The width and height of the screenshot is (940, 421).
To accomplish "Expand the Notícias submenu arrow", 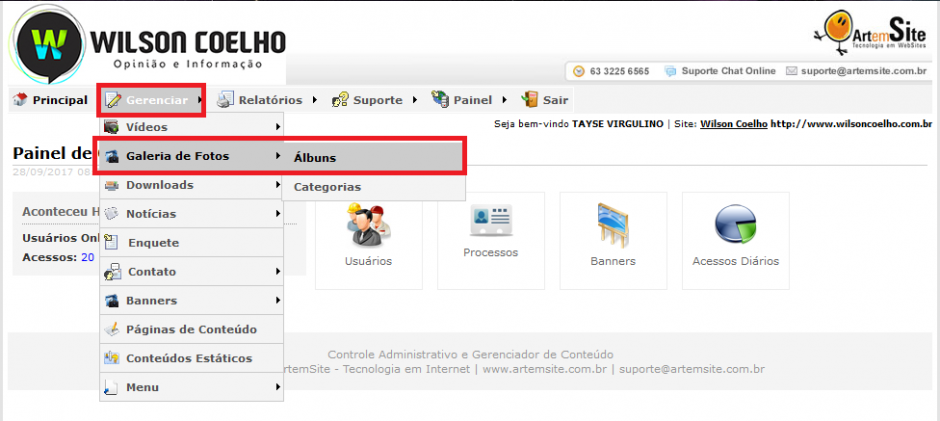I will [278, 213].
